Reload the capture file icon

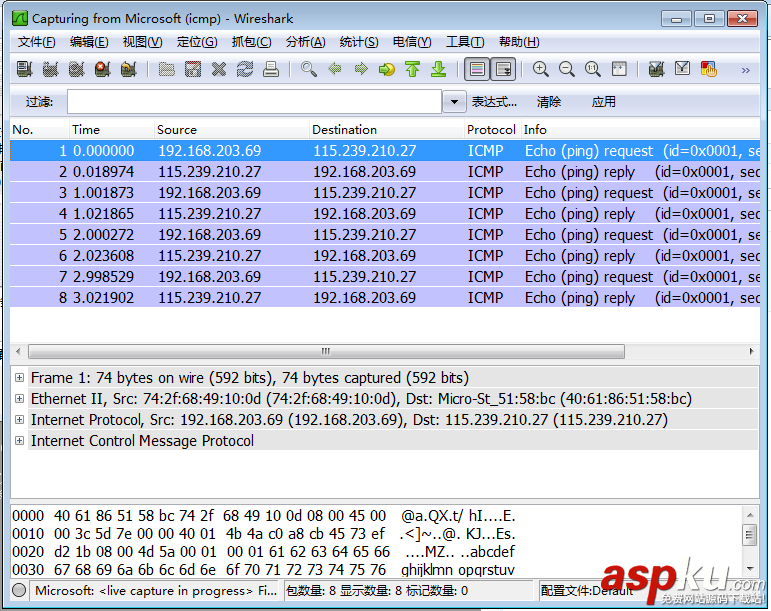tap(245, 69)
